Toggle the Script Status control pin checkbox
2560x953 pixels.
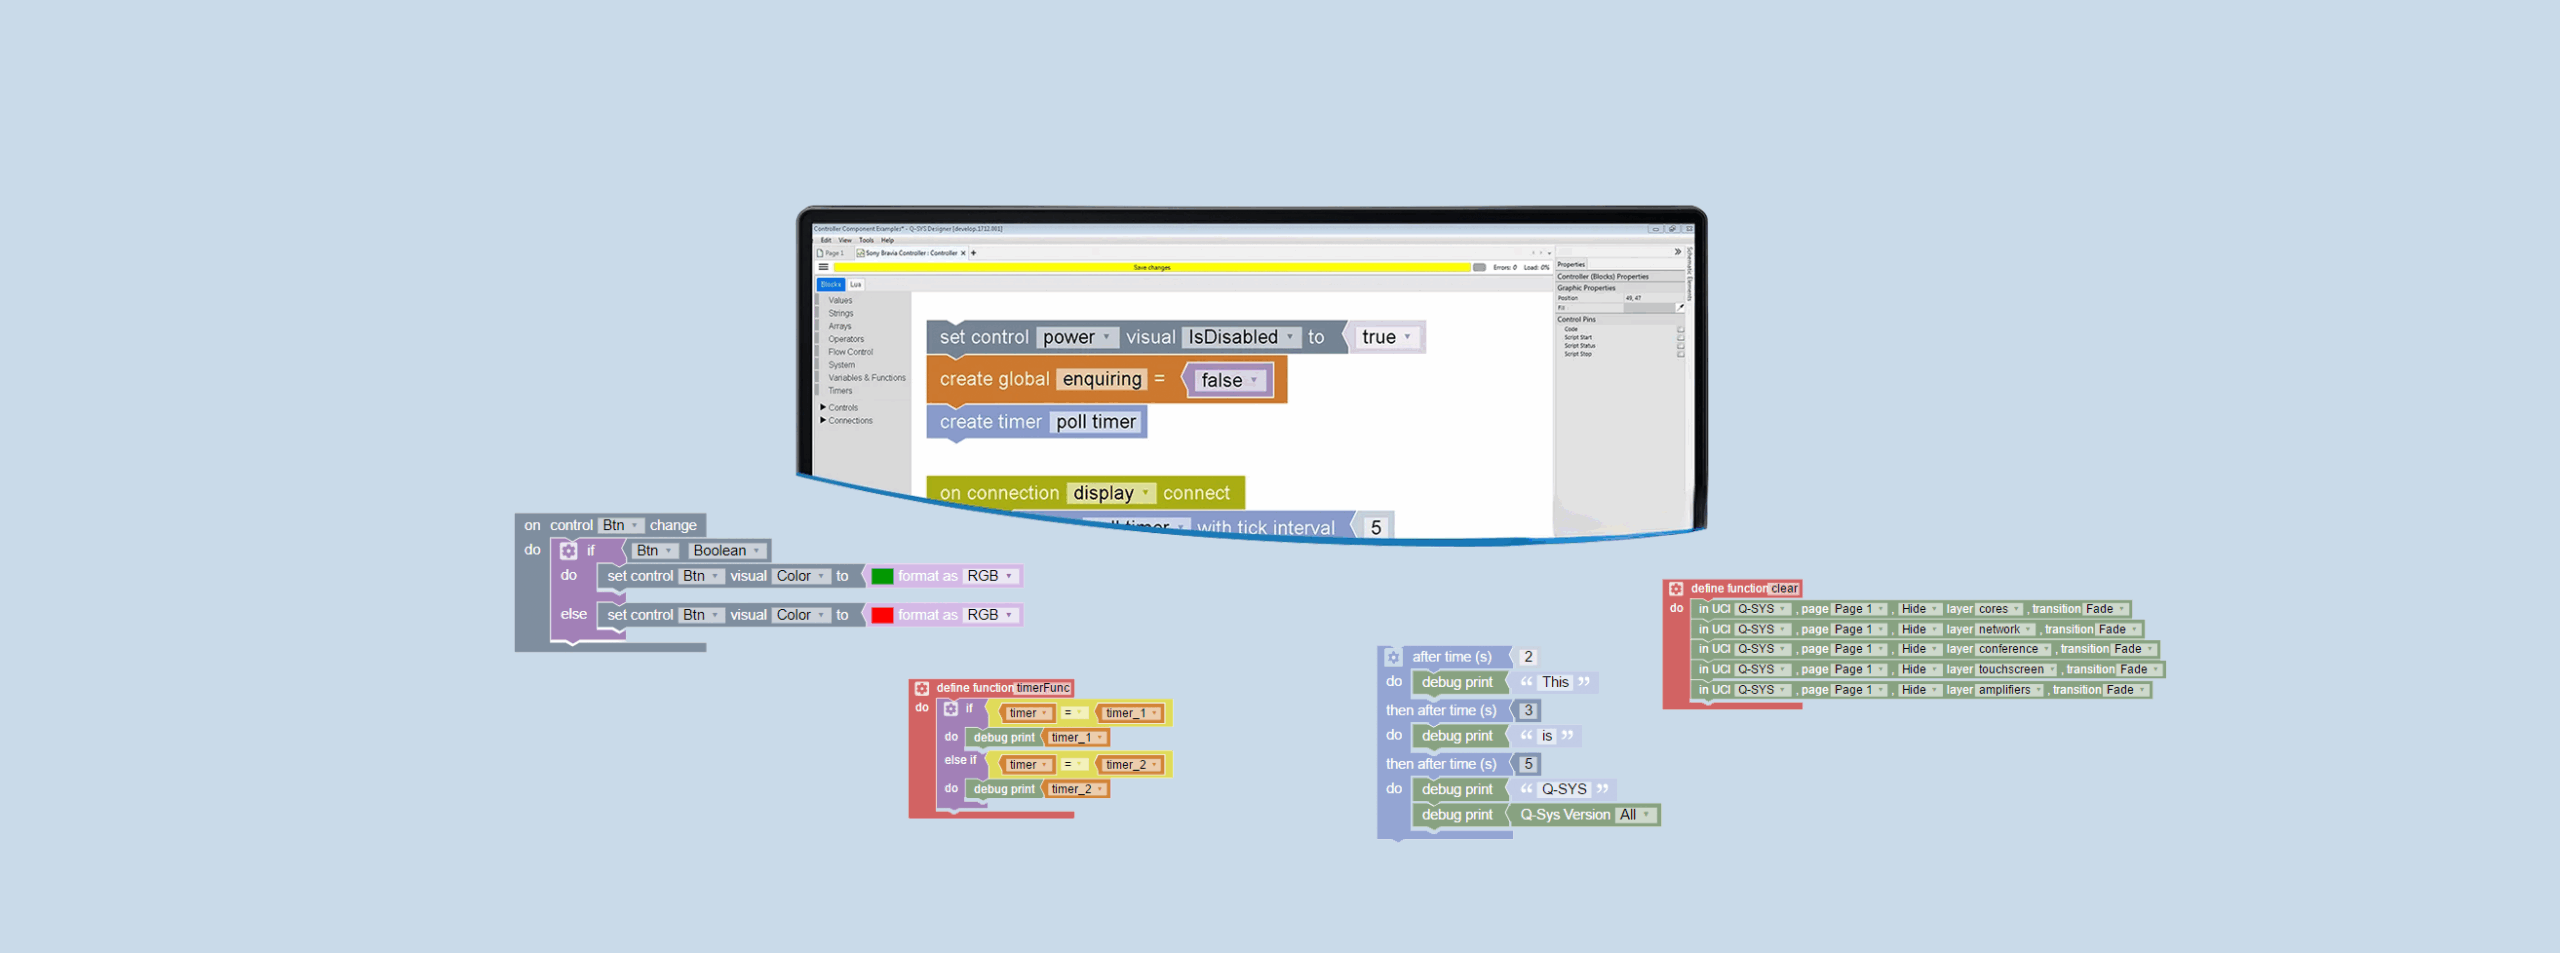point(1680,345)
